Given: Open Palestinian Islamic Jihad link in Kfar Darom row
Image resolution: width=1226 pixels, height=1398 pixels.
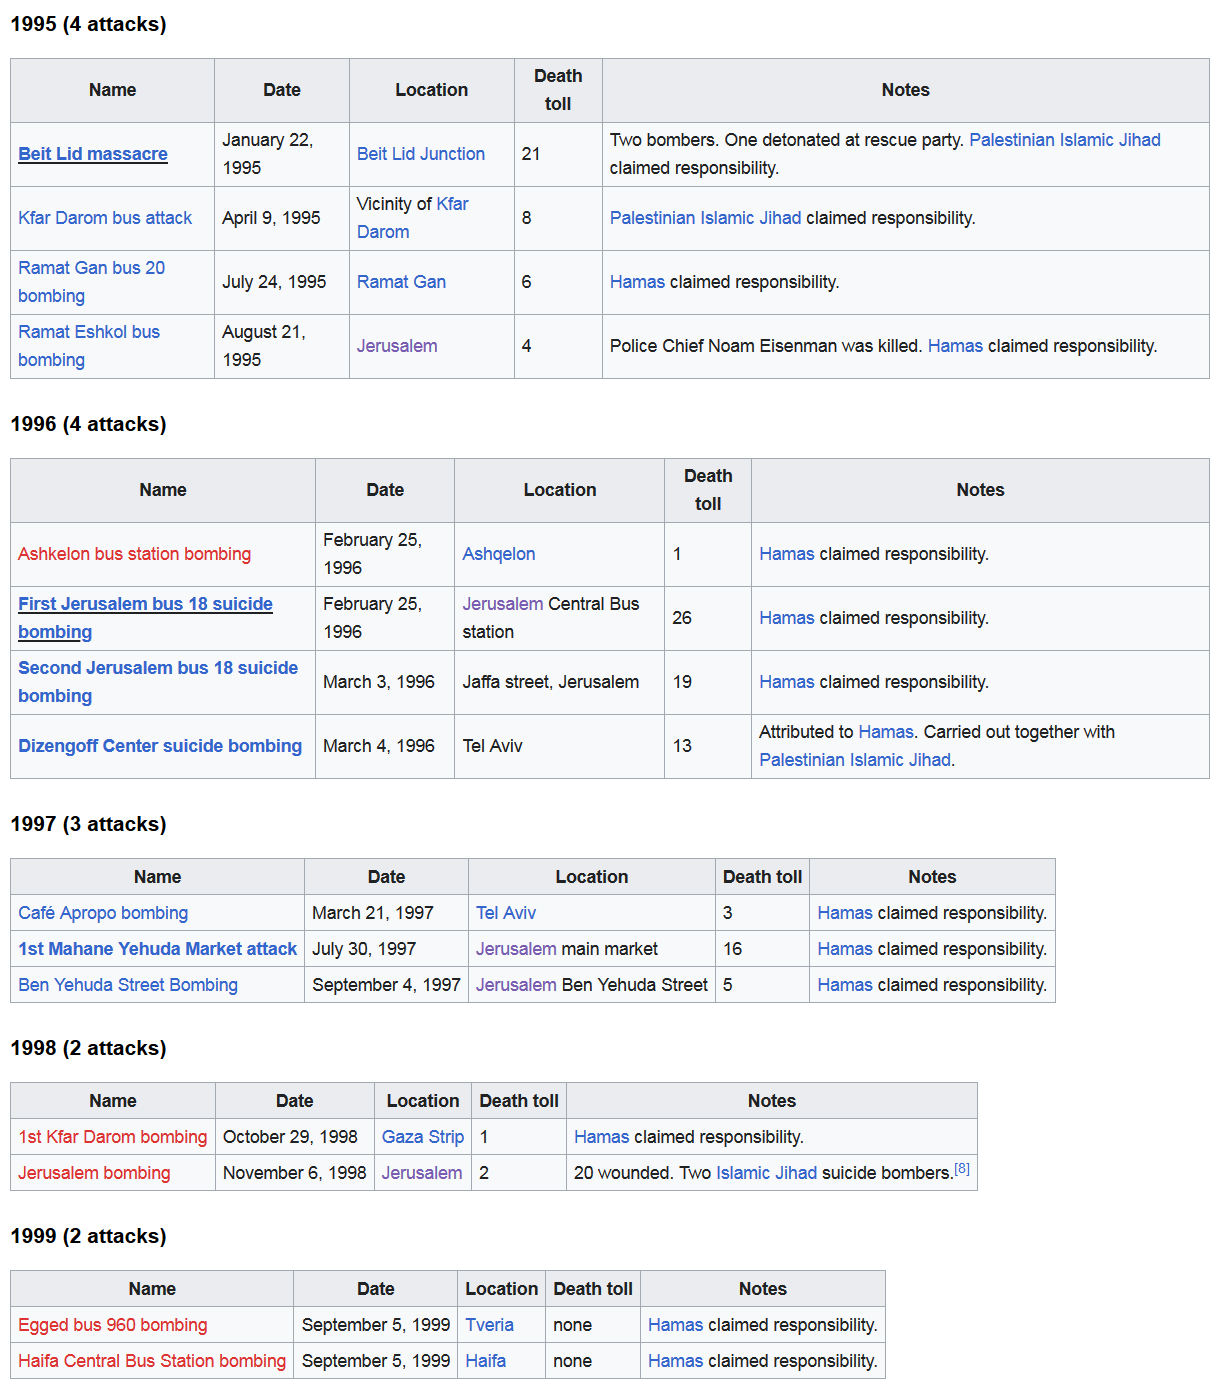Looking at the screenshot, I should point(705,218).
